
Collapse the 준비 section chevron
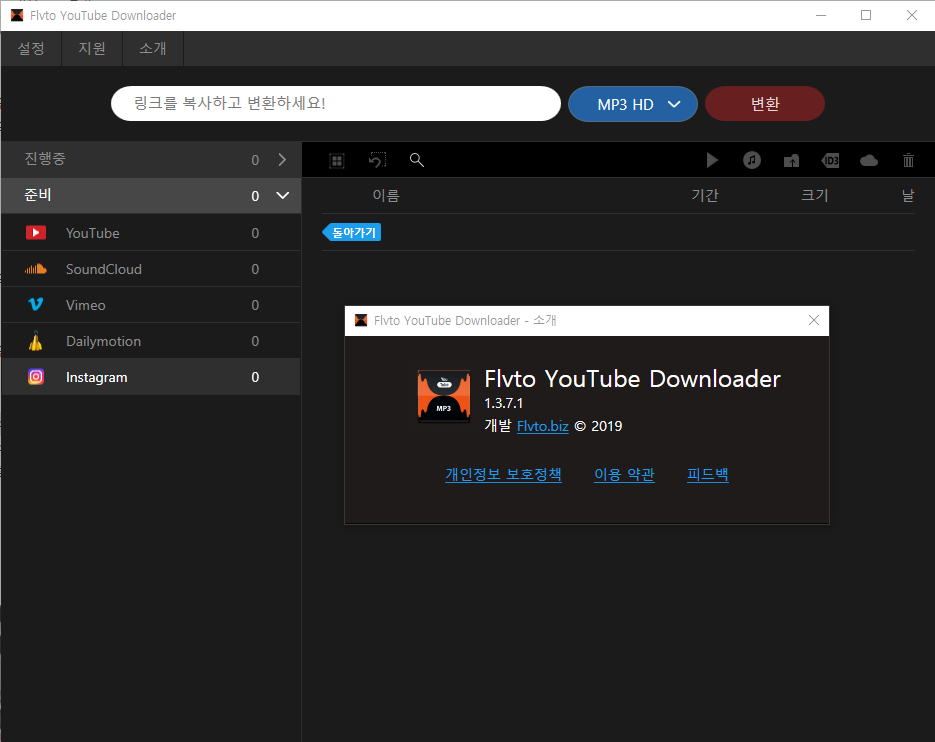283,196
